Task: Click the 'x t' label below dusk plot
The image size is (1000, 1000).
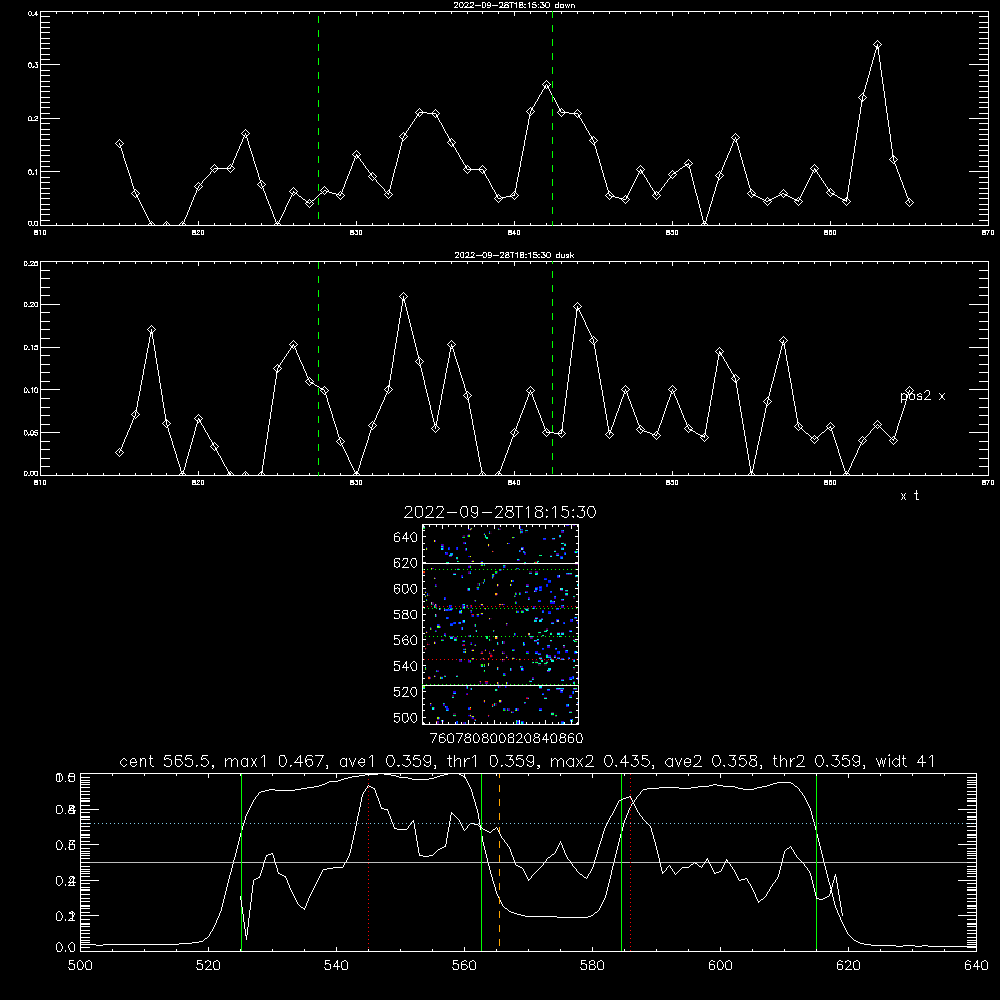Action: pyautogui.click(x=909, y=496)
